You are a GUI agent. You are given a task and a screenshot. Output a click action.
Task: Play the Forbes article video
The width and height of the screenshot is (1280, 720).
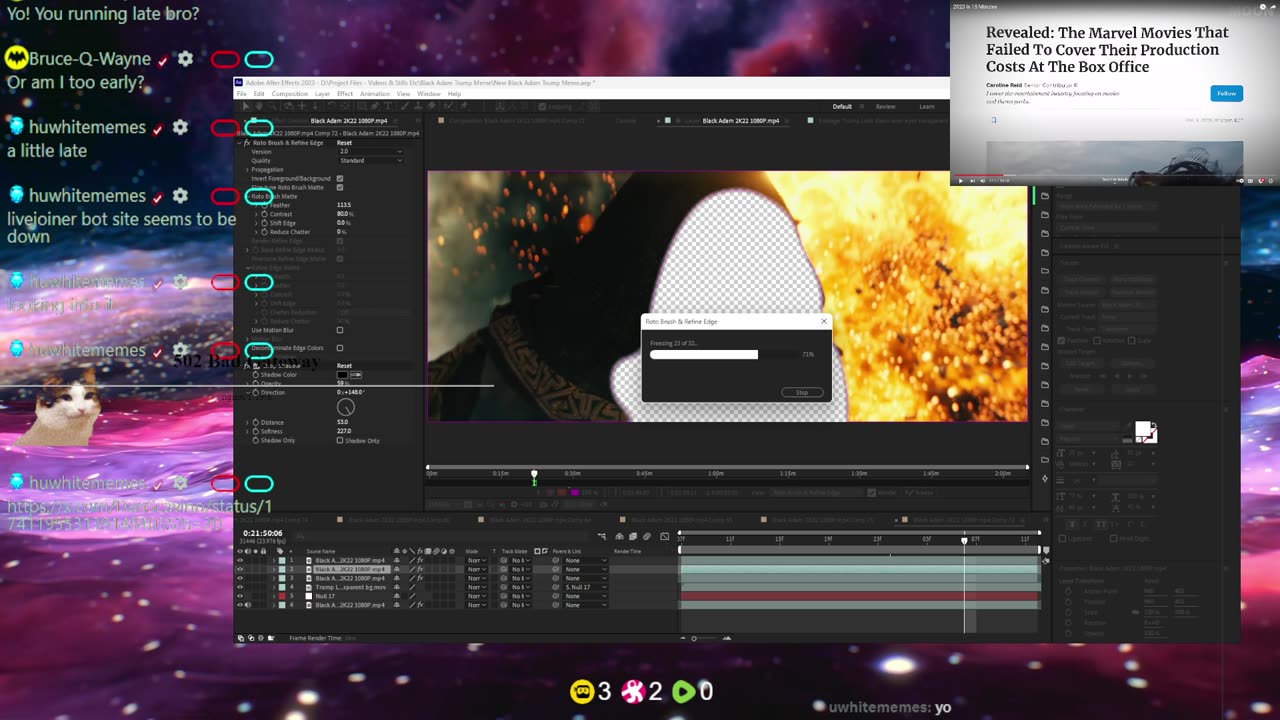(961, 181)
